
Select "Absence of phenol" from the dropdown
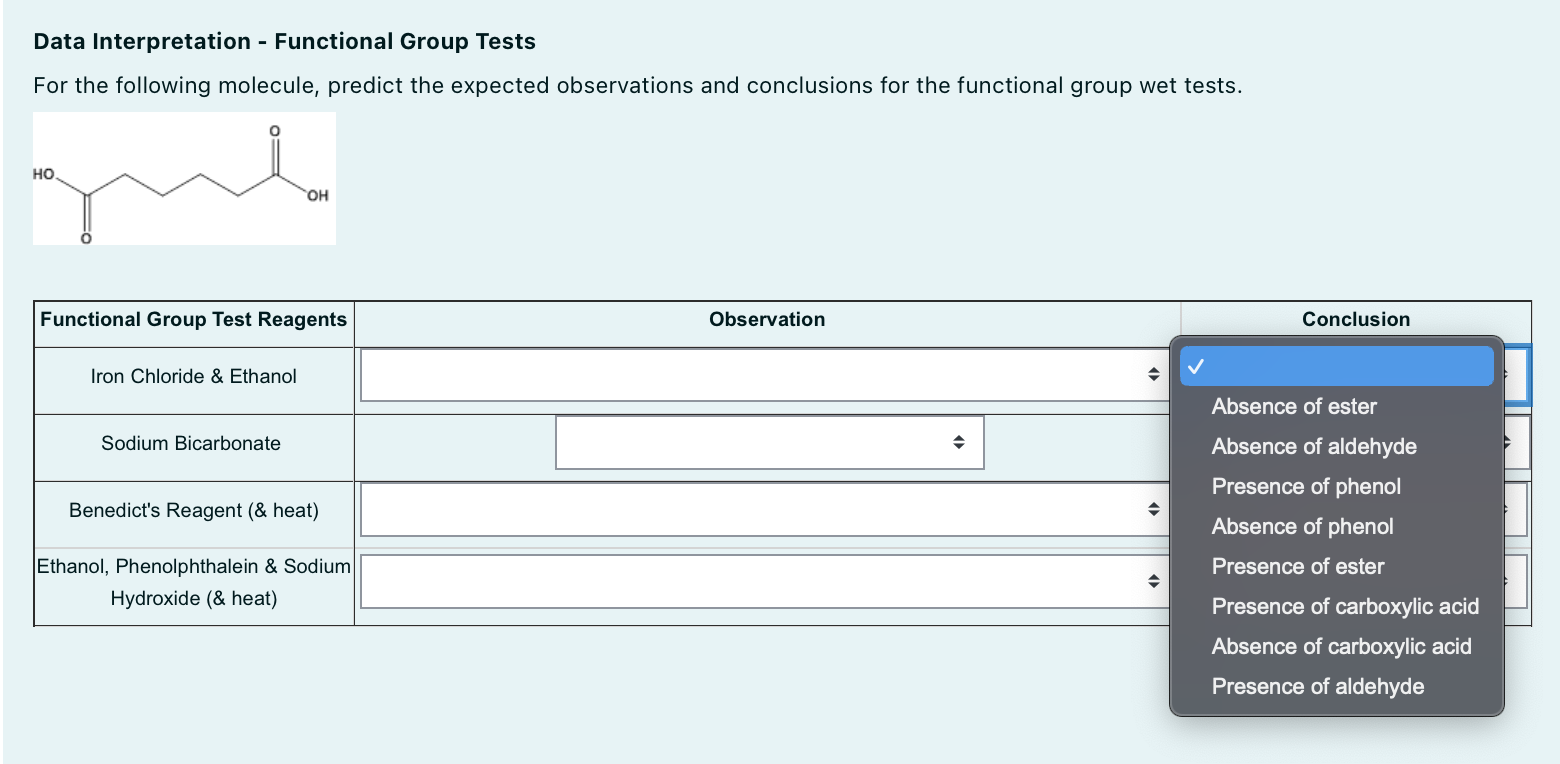point(1301,526)
